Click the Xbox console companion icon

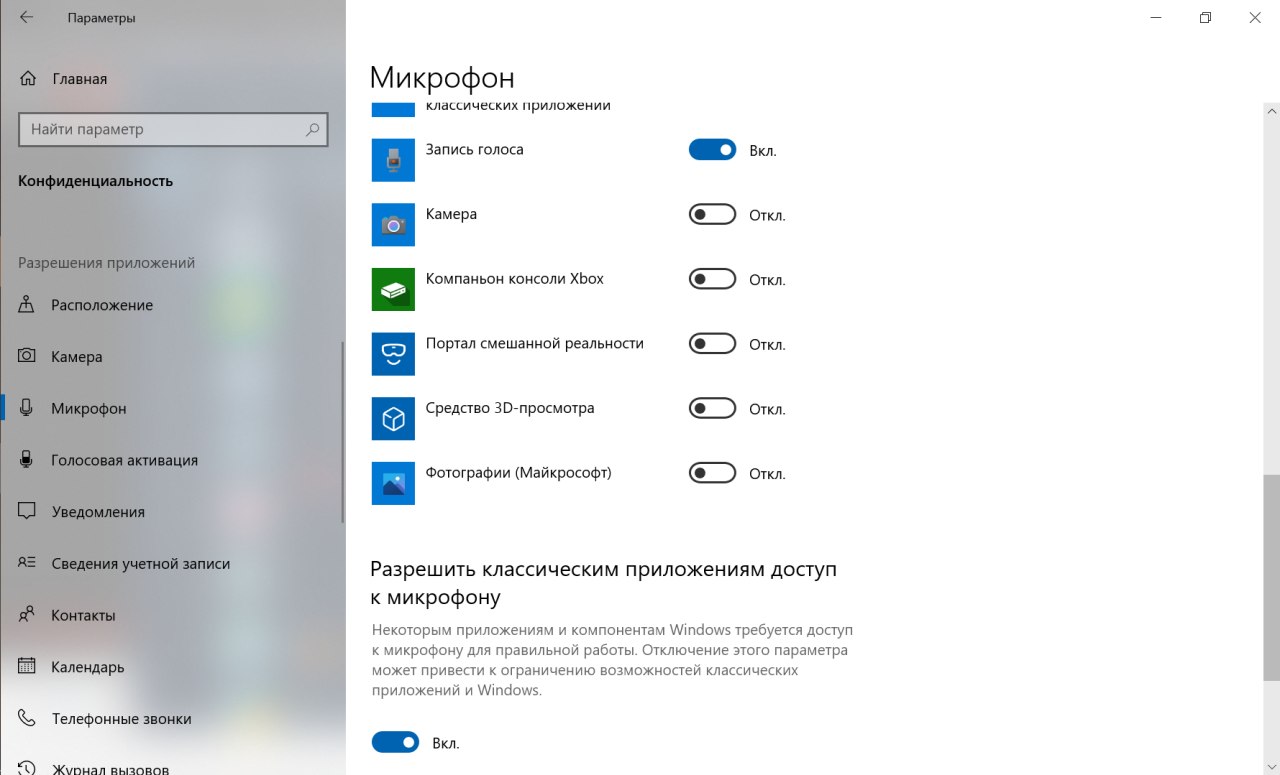point(393,289)
